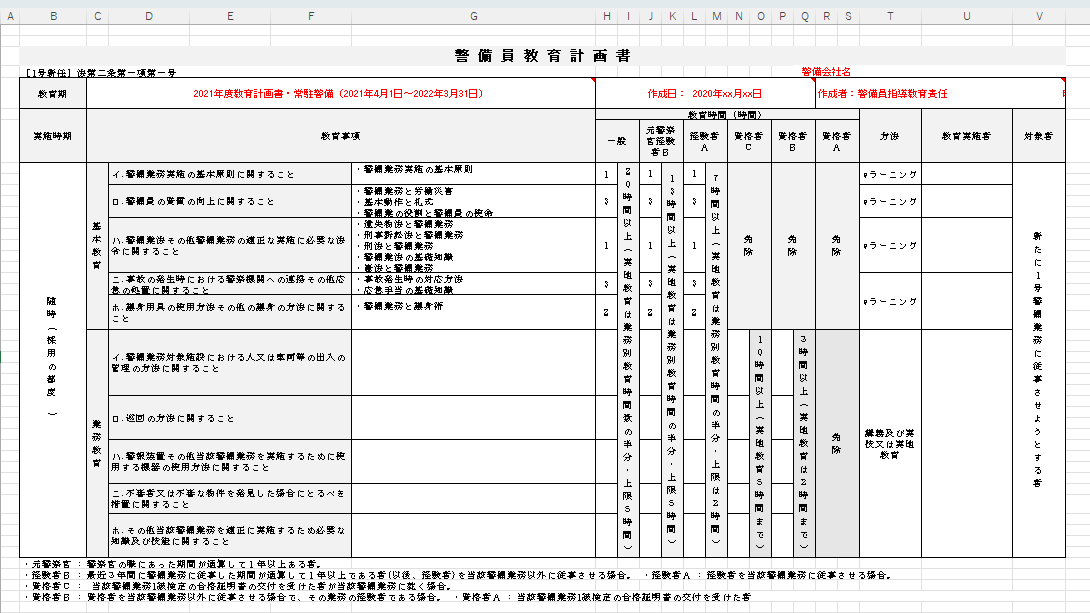The image size is (1090, 613).
Task: Select cell ホ.護身用具の使用方法
Action: [x=230, y=312]
